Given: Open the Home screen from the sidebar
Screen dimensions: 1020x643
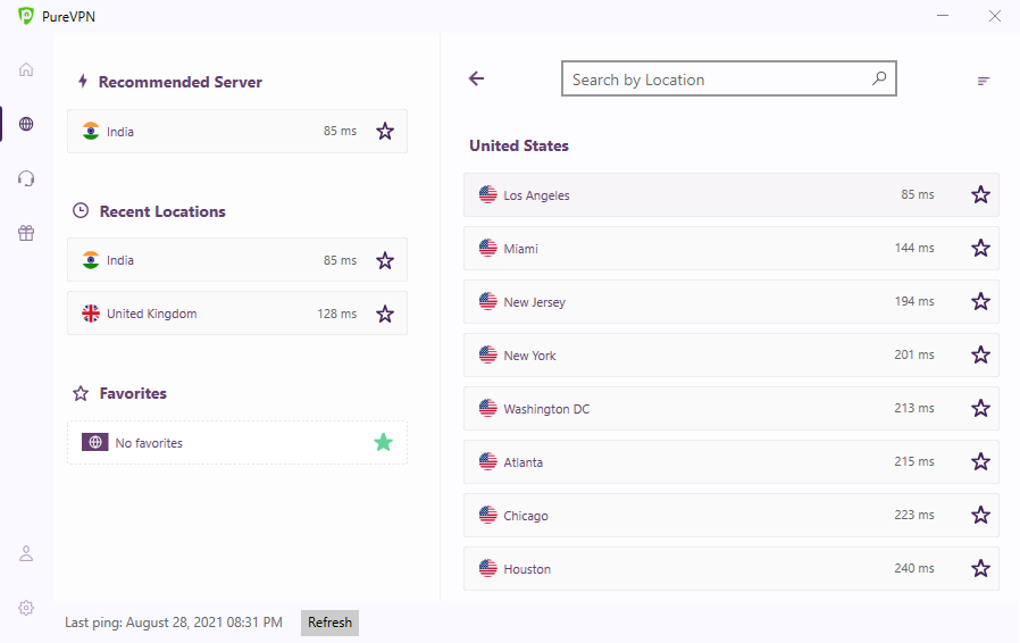Looking at the screenshot, I should [25, 69].
